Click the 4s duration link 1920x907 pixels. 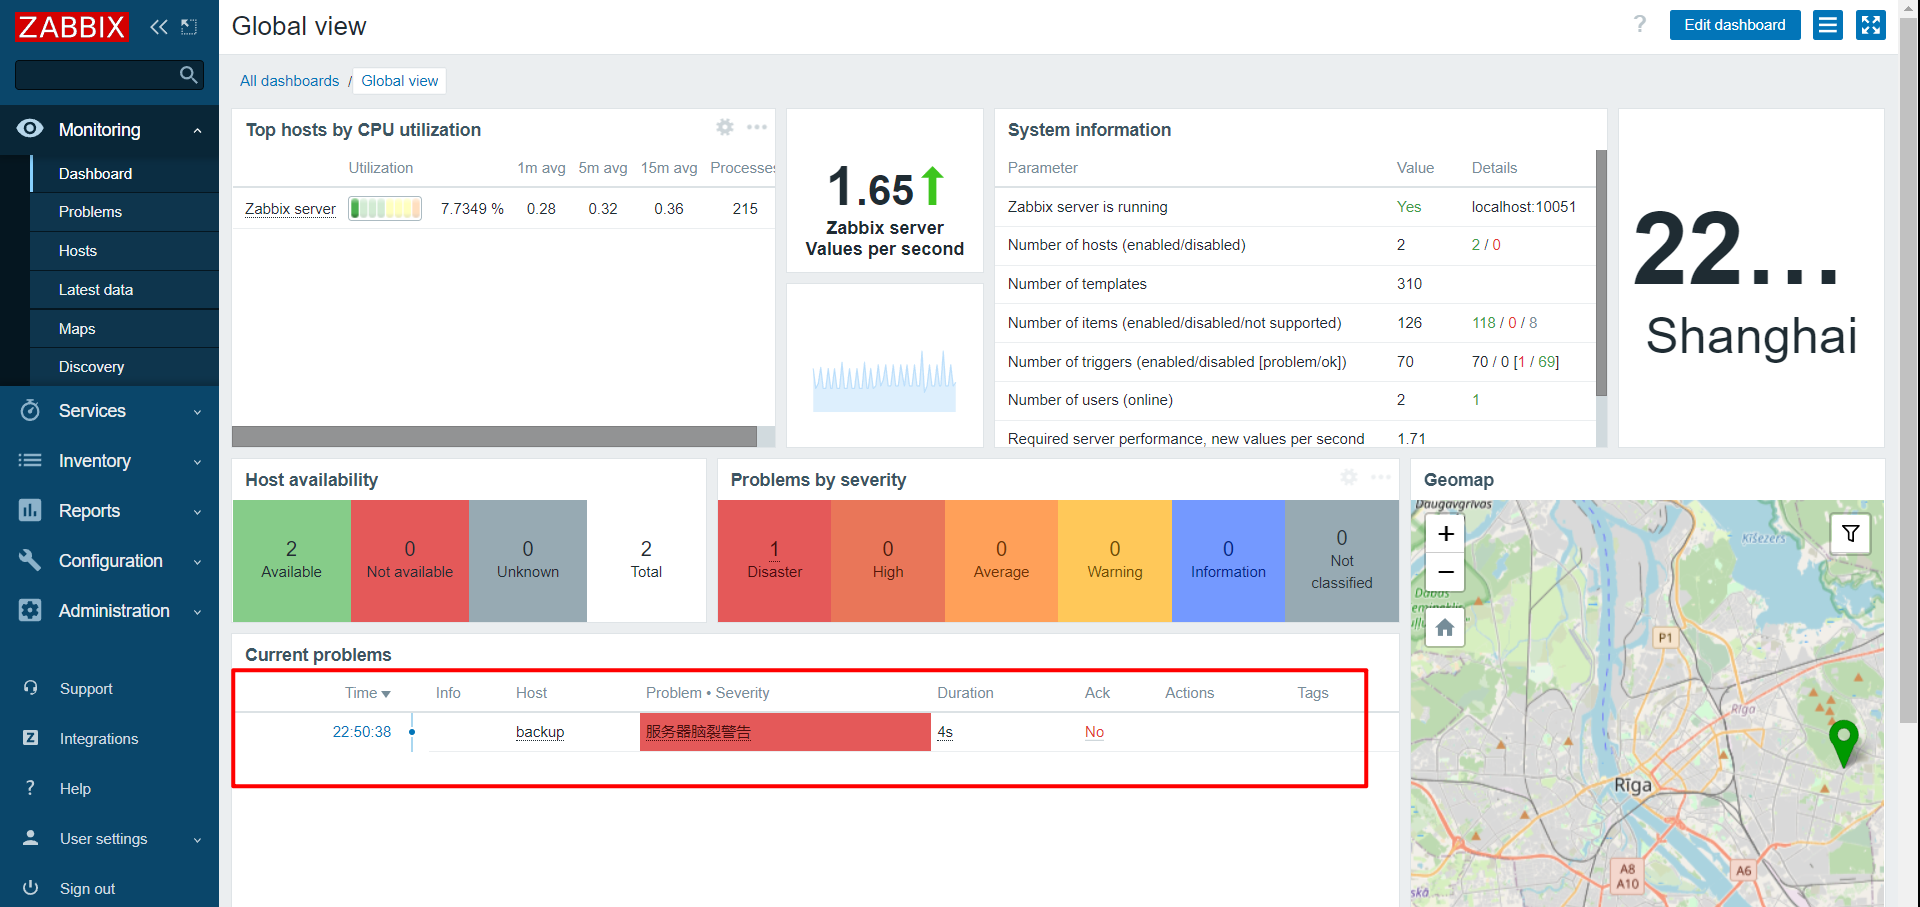click(x=945, y=732)
